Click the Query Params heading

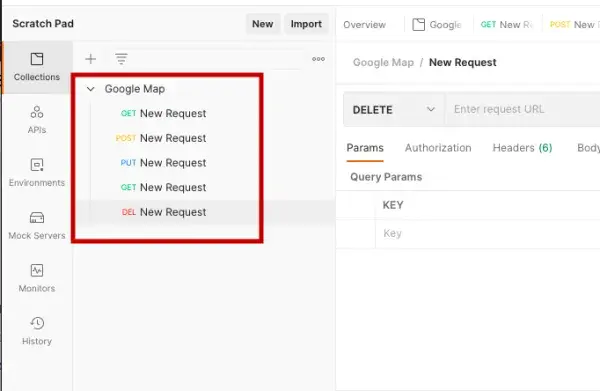click(x=386, y=177)
